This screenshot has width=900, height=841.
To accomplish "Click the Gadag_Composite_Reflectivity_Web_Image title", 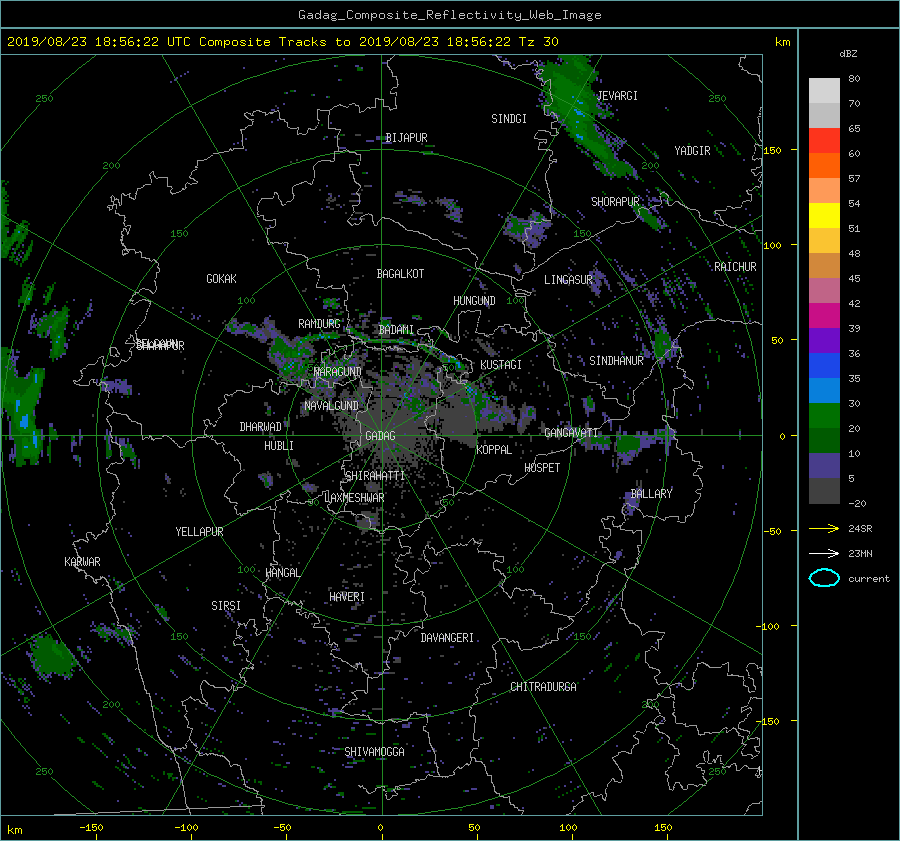I will point(449,15).
